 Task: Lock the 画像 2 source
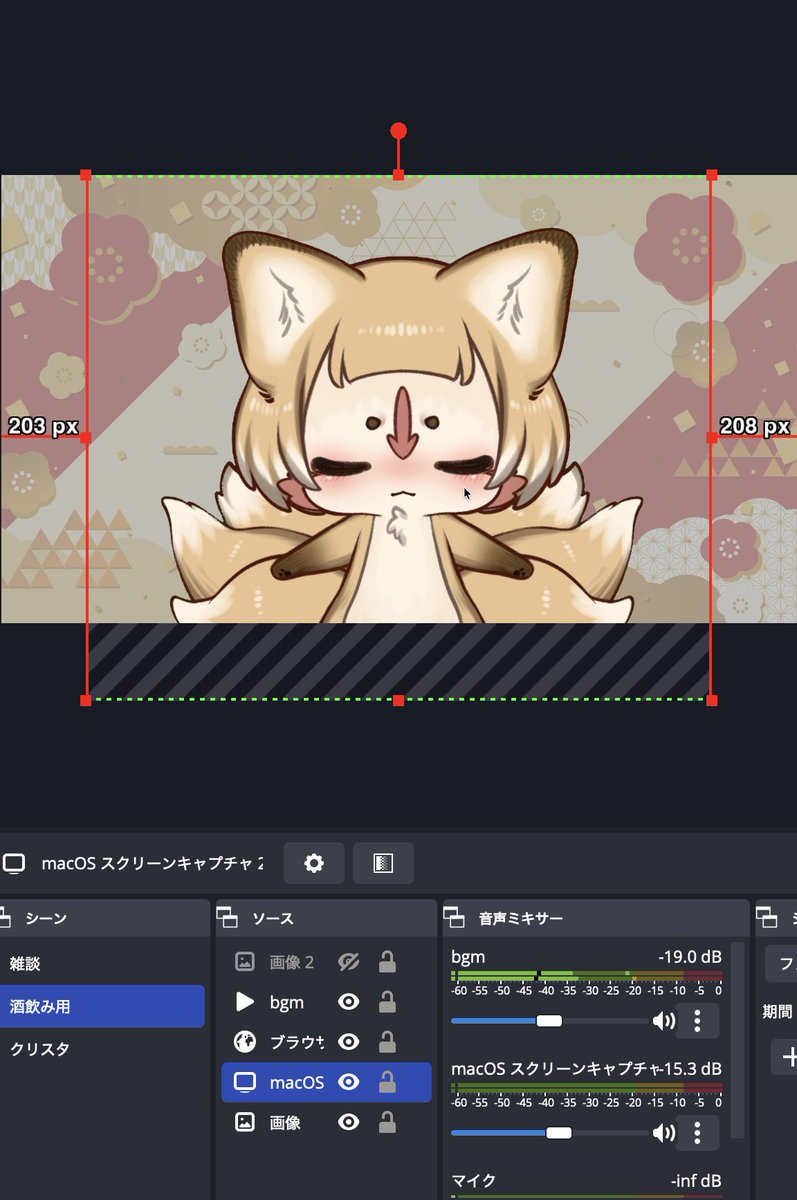pos(387,962)
